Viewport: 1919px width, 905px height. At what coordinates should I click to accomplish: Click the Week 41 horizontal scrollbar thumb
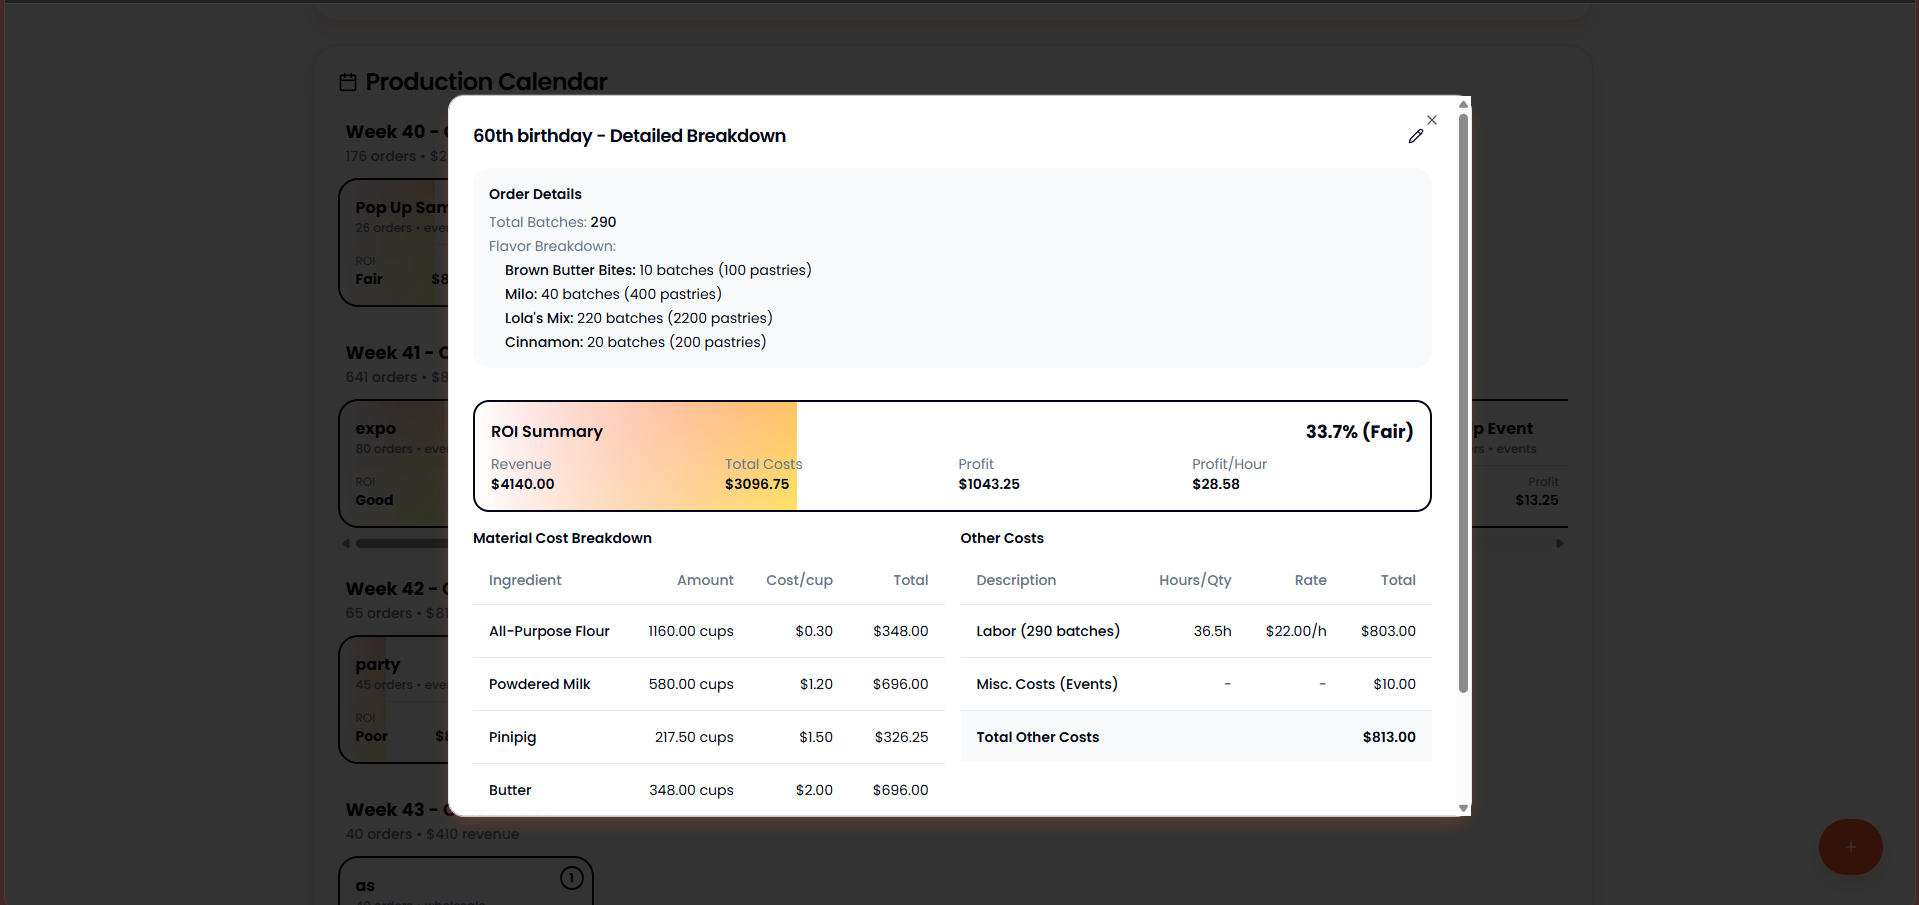coord(402,544)
